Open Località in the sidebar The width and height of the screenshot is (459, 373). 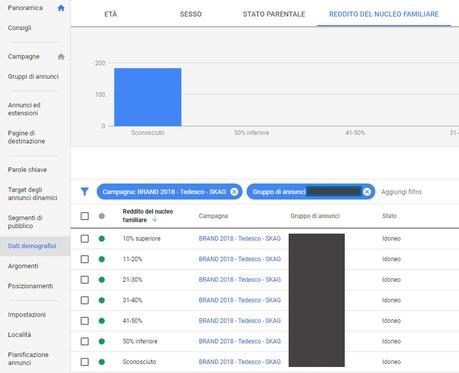coord(19,335)
